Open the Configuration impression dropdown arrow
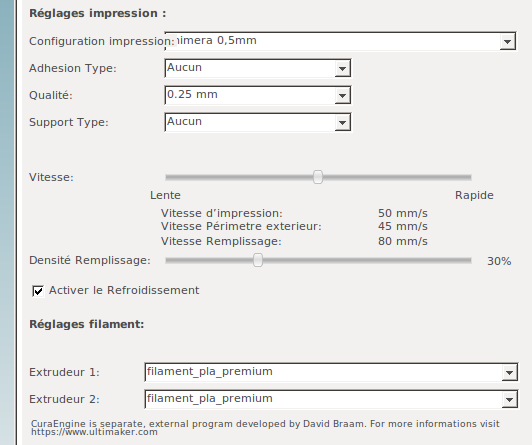The image size is (532, 445). [508, 41]
